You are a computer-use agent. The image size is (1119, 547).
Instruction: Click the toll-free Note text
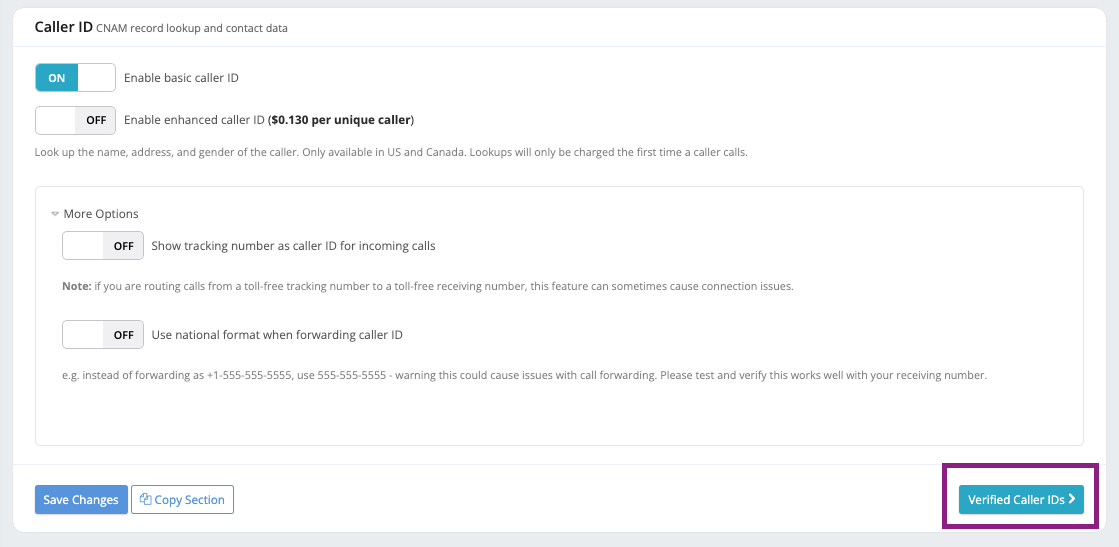tap(427, 286)
